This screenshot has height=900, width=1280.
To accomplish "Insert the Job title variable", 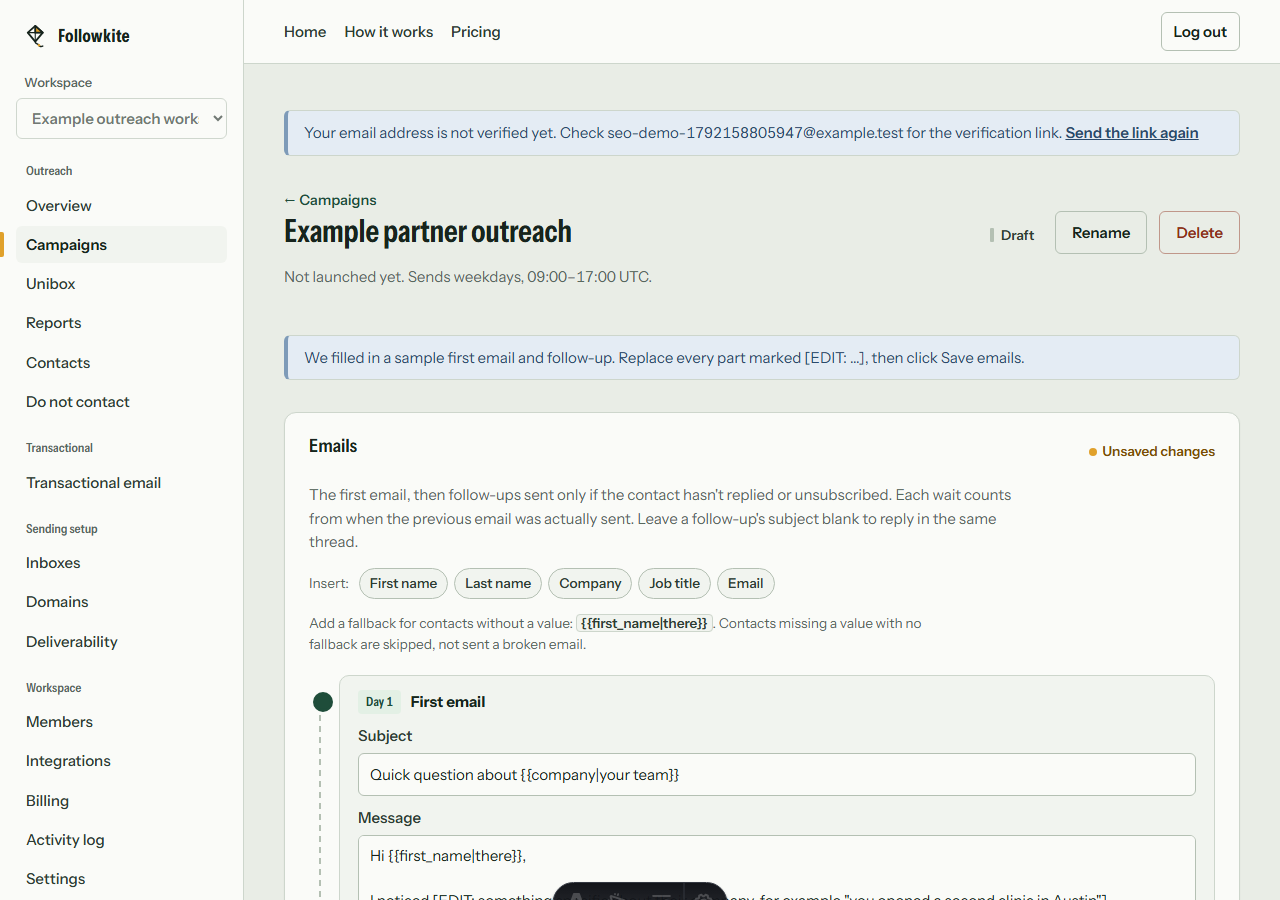I will click(x=675, y=584).
